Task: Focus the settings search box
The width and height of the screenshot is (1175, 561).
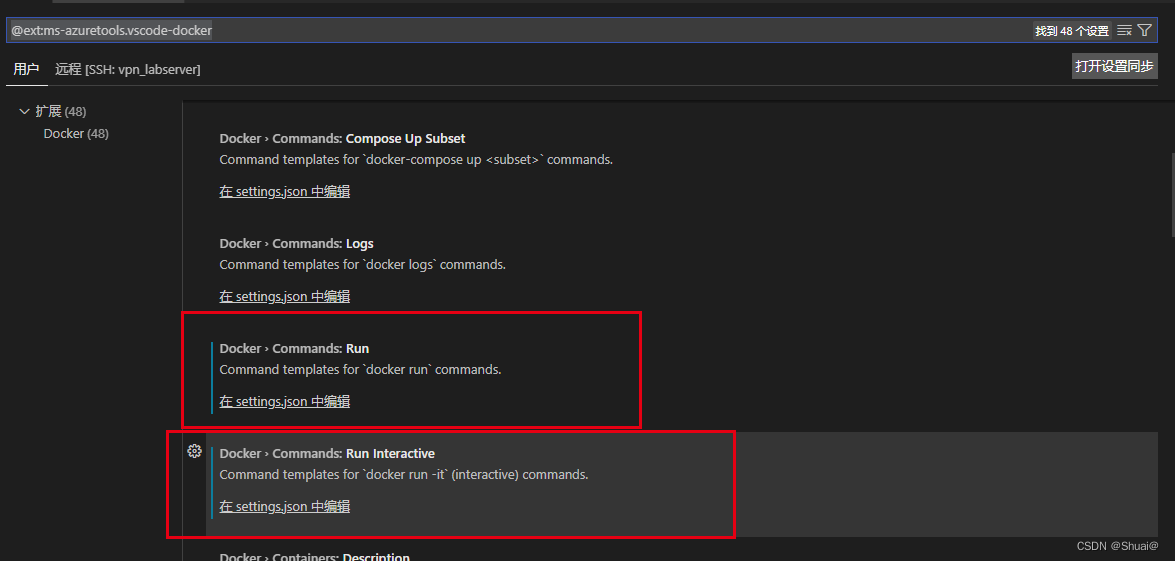Action: 580,31
